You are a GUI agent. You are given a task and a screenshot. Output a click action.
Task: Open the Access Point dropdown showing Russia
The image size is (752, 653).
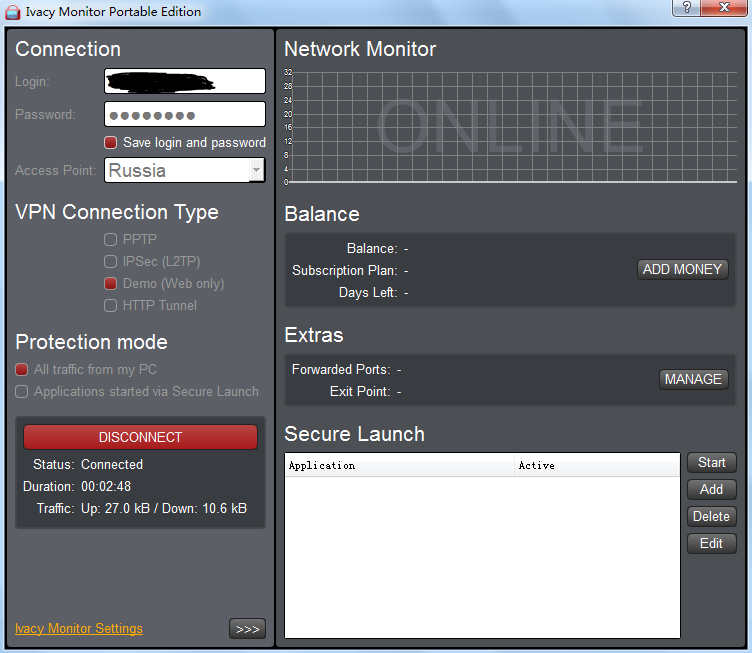pos(185,170)
